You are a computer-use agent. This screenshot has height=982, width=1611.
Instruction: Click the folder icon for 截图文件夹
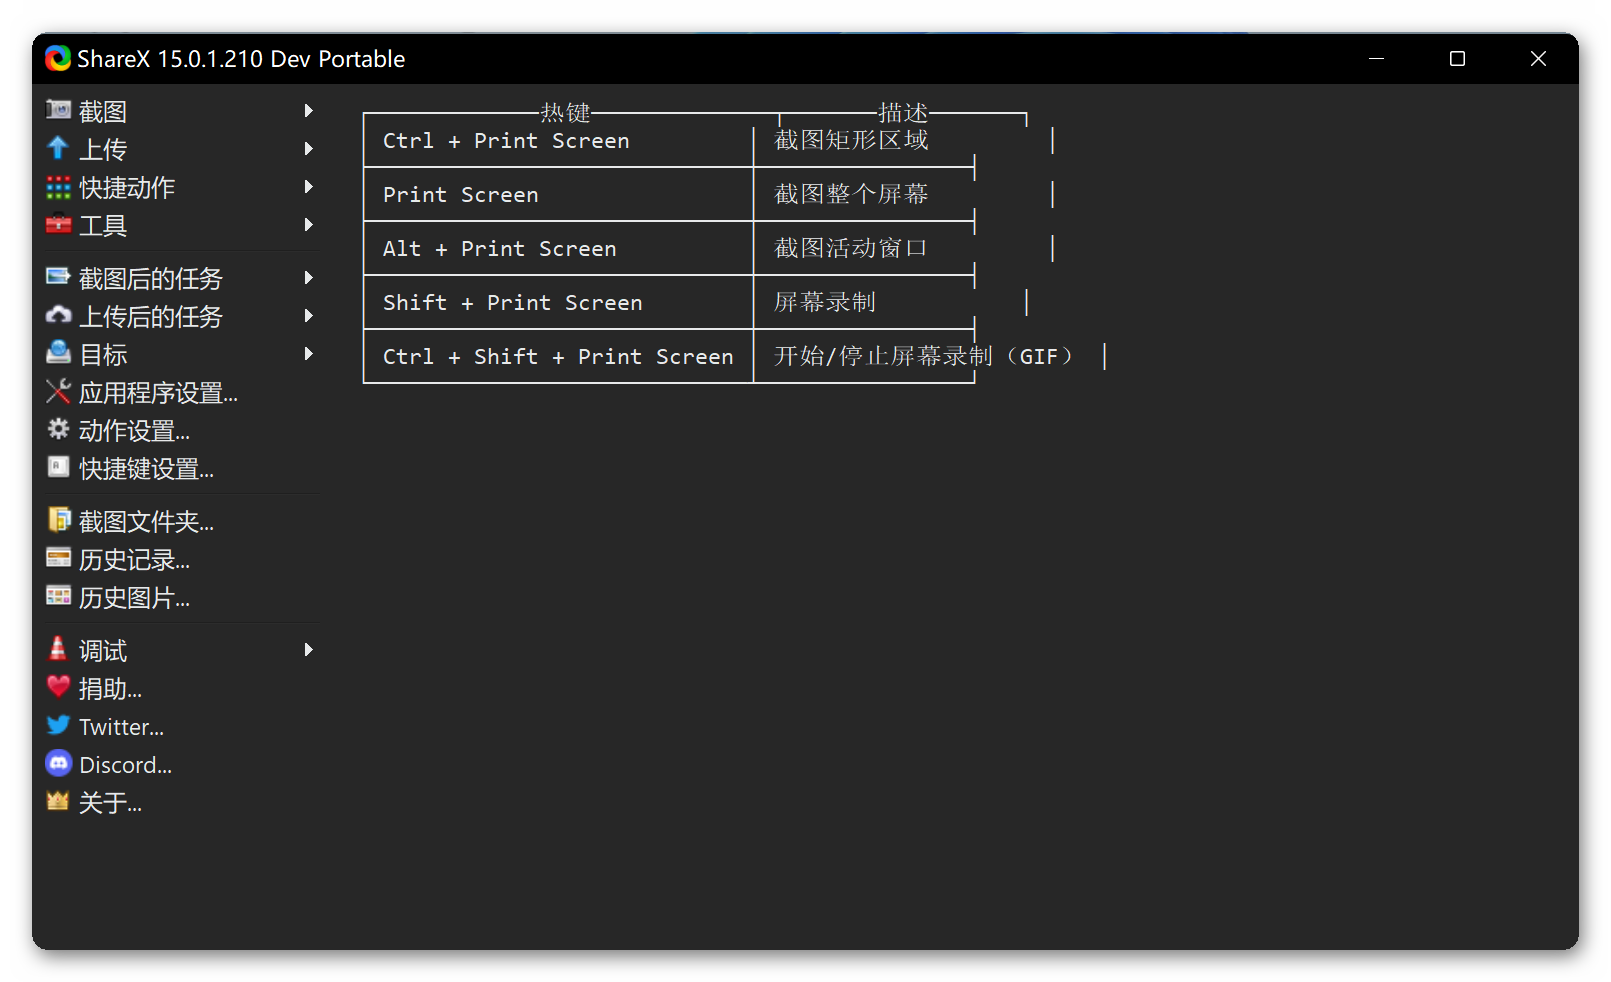coord(59,520)
